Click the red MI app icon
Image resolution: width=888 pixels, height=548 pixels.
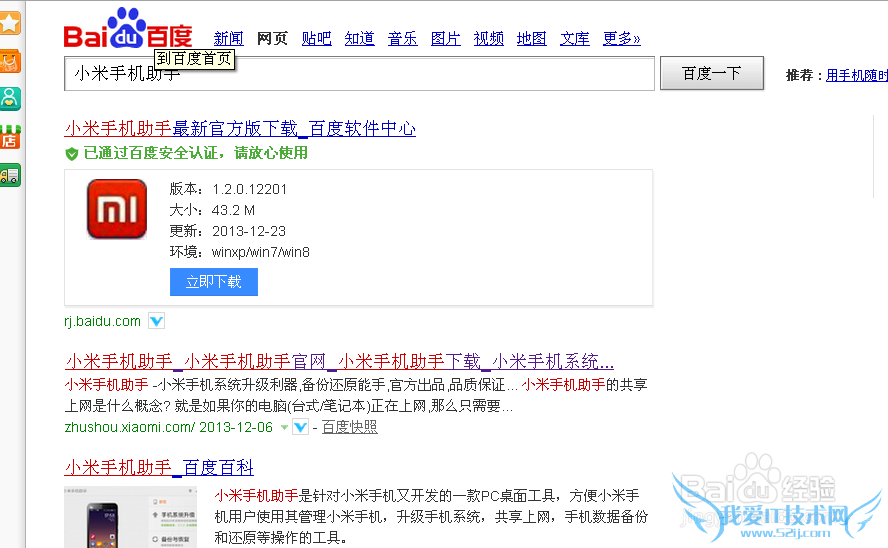click(117, 209)
